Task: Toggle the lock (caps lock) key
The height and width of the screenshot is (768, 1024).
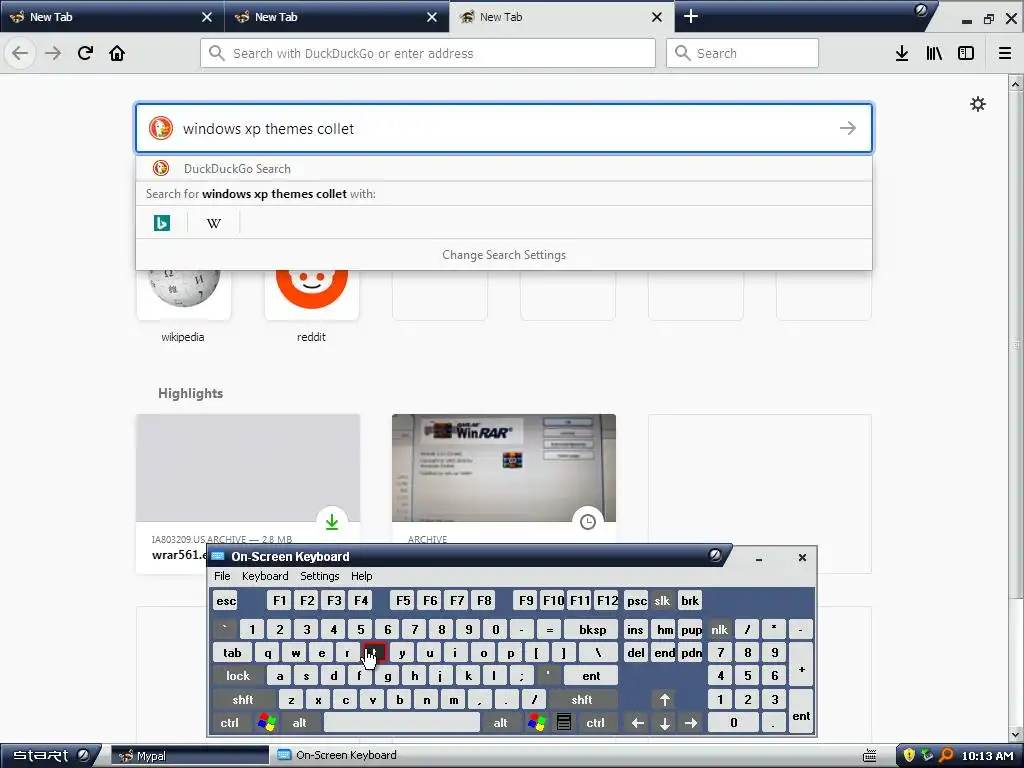Action: [238, 676]
